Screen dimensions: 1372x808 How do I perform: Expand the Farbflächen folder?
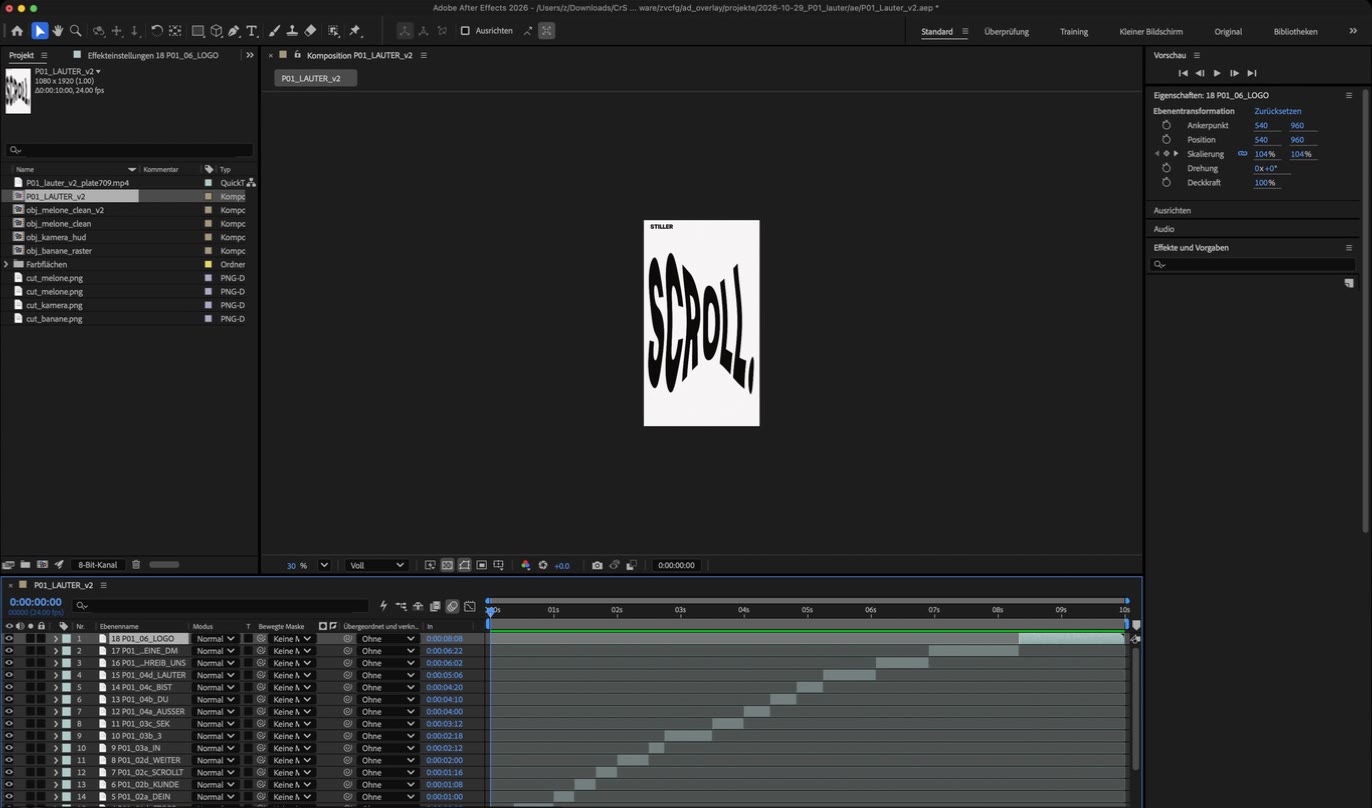[6, 265]
